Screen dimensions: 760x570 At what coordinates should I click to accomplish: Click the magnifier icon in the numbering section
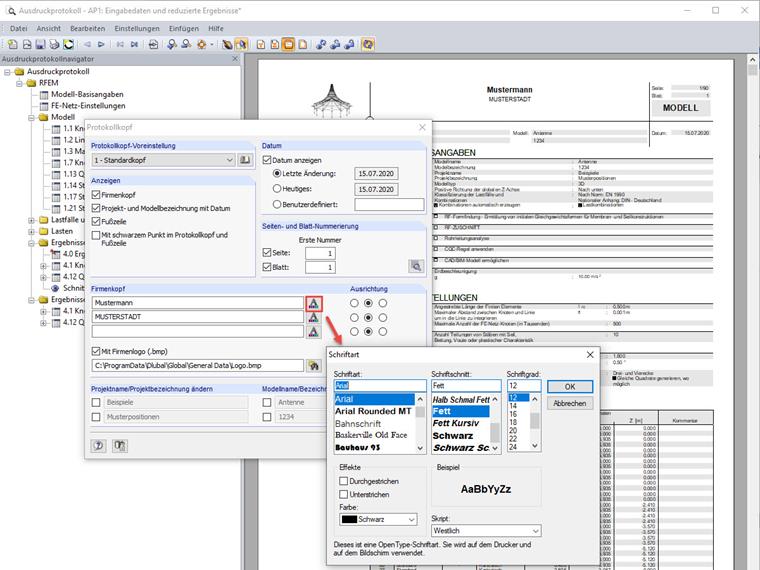pyautogui.click(x=416, y=266)
